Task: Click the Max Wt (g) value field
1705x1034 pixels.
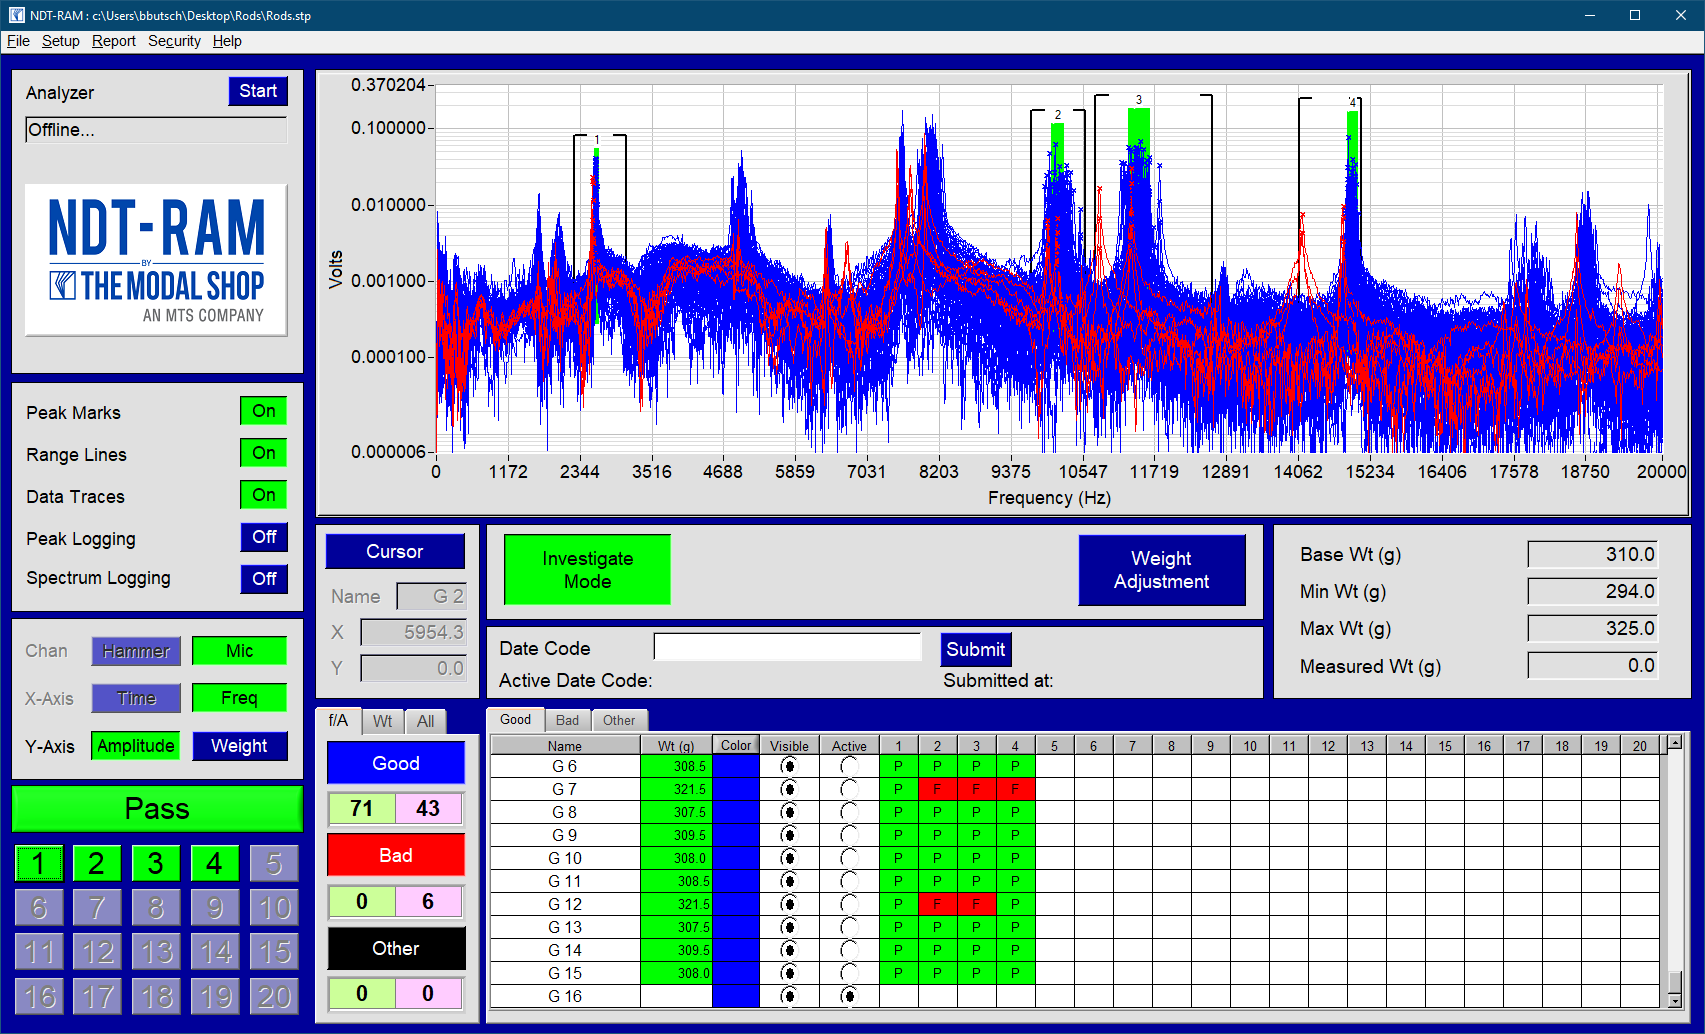Action: [1592, 629]
